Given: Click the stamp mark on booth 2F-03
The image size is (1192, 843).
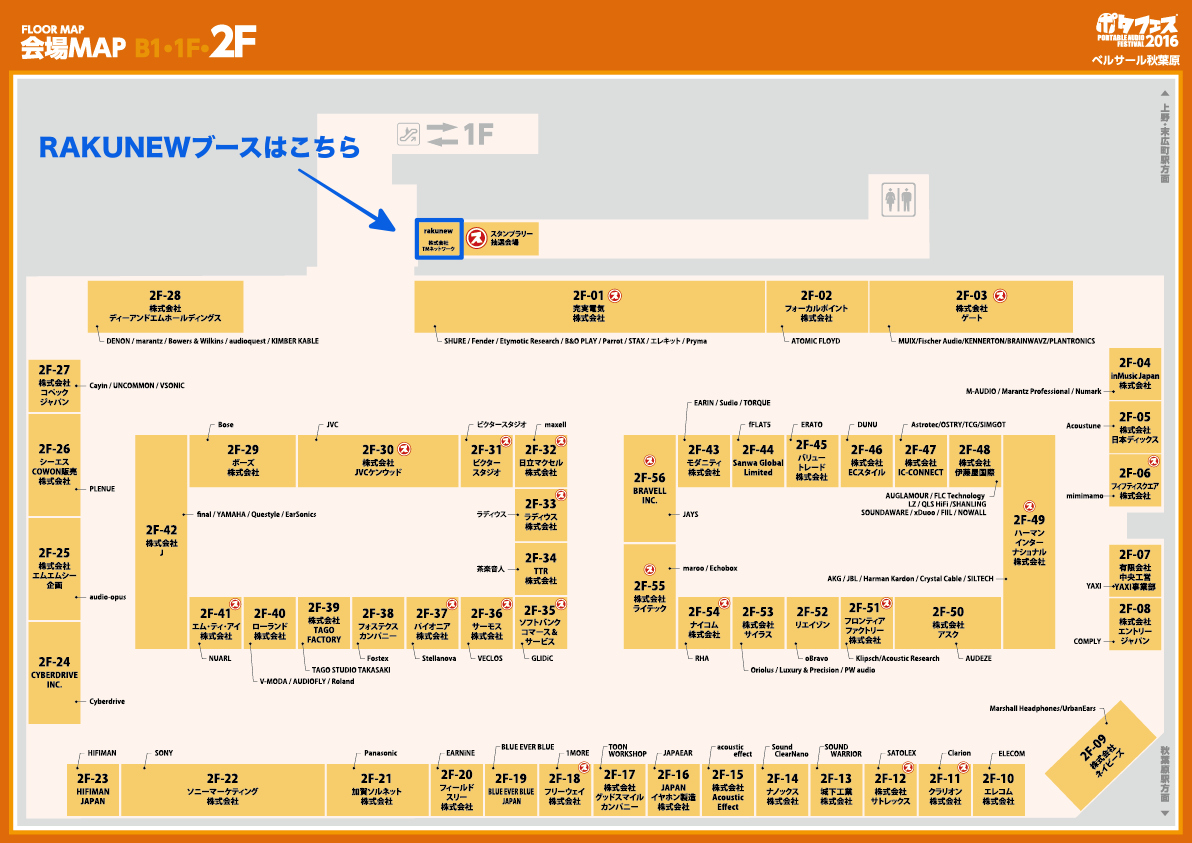Looking at the screenshot, I should (x=1000, y=296).
